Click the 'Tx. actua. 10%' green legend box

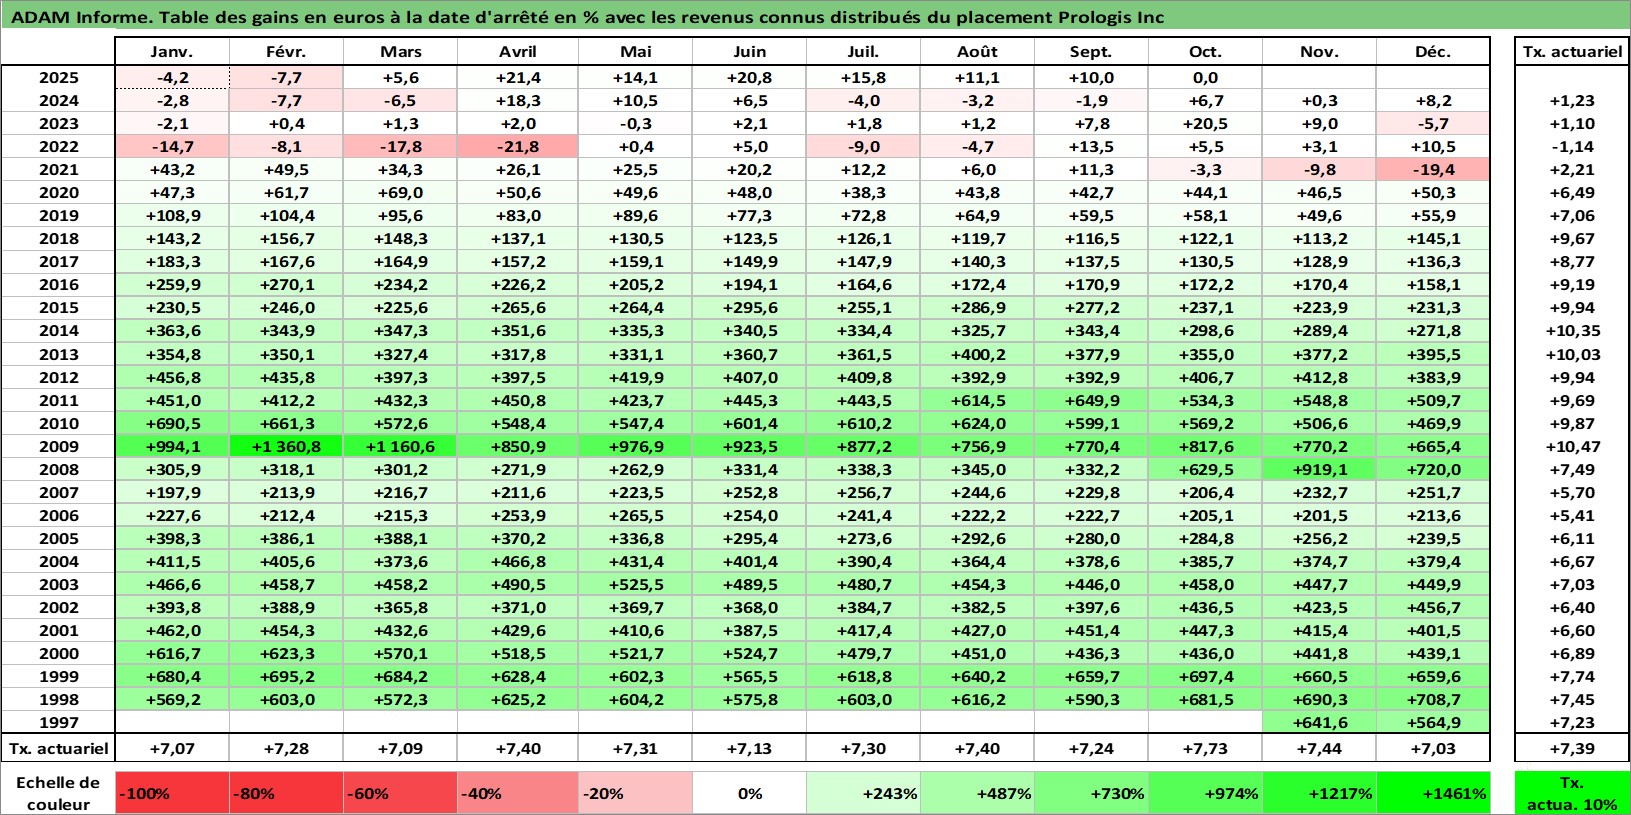click(1572, 793)
